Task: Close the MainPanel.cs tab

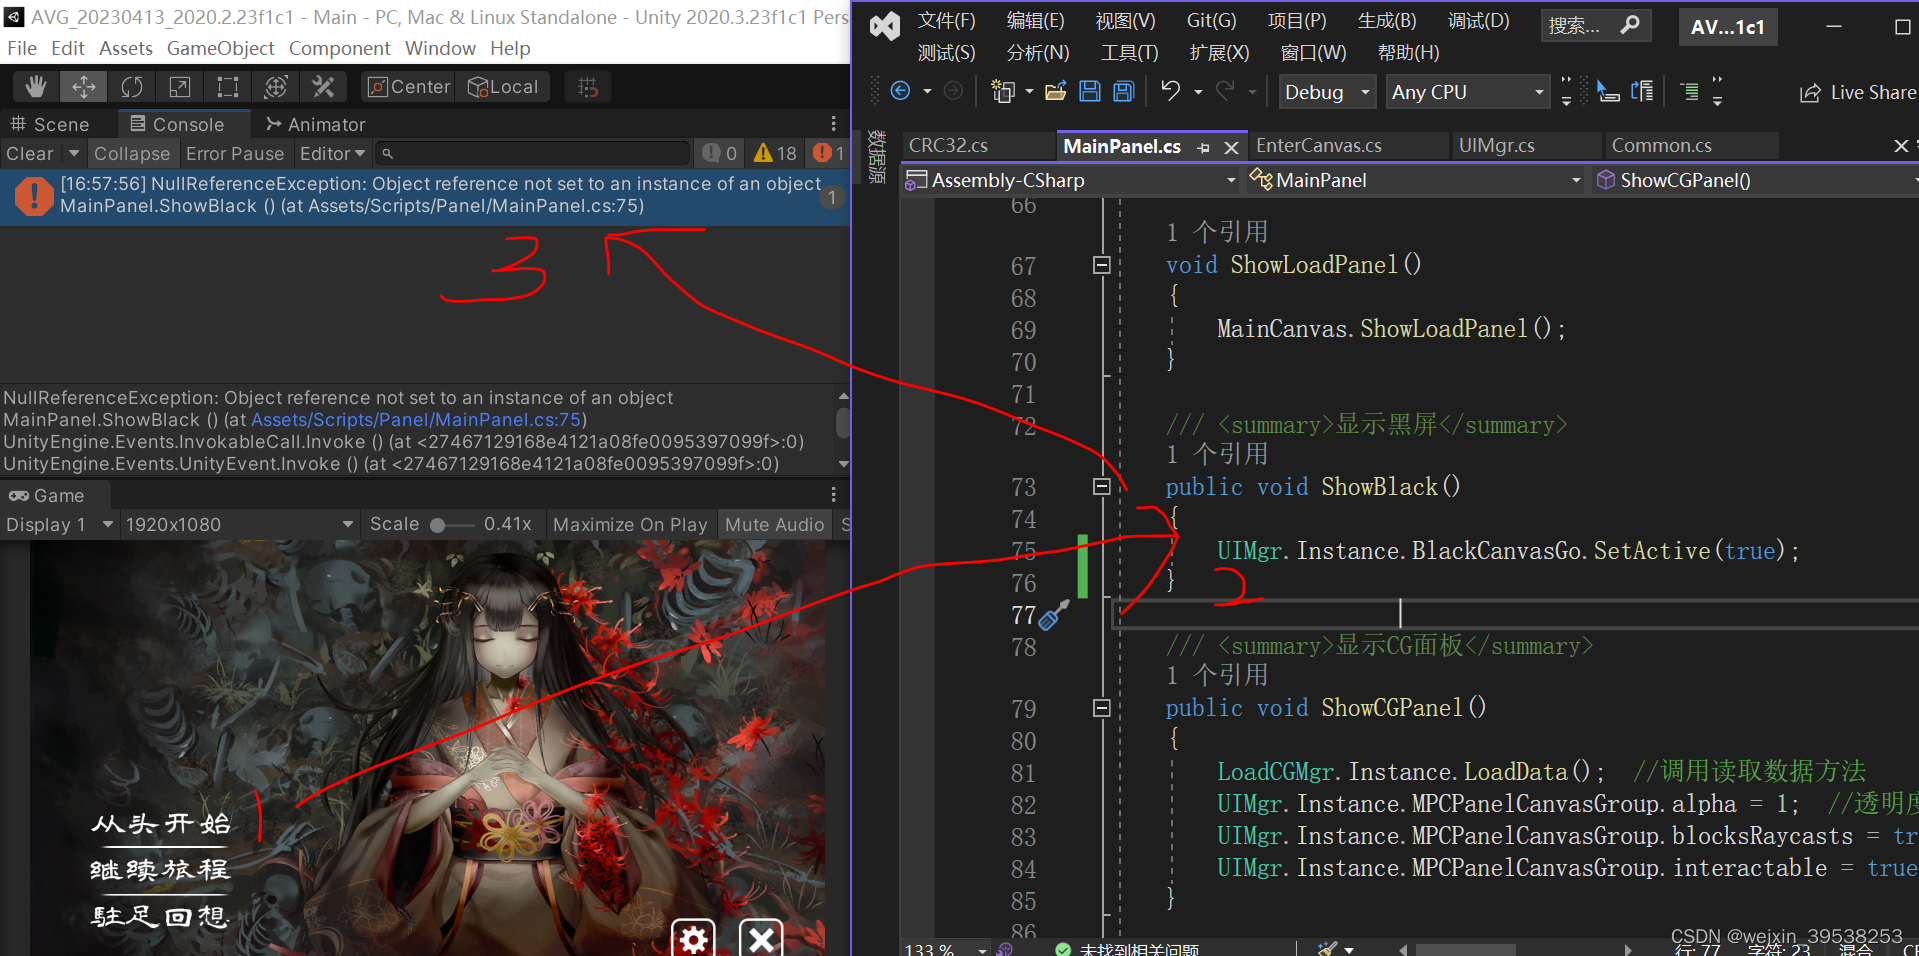Action: (x=1232, y=147)
